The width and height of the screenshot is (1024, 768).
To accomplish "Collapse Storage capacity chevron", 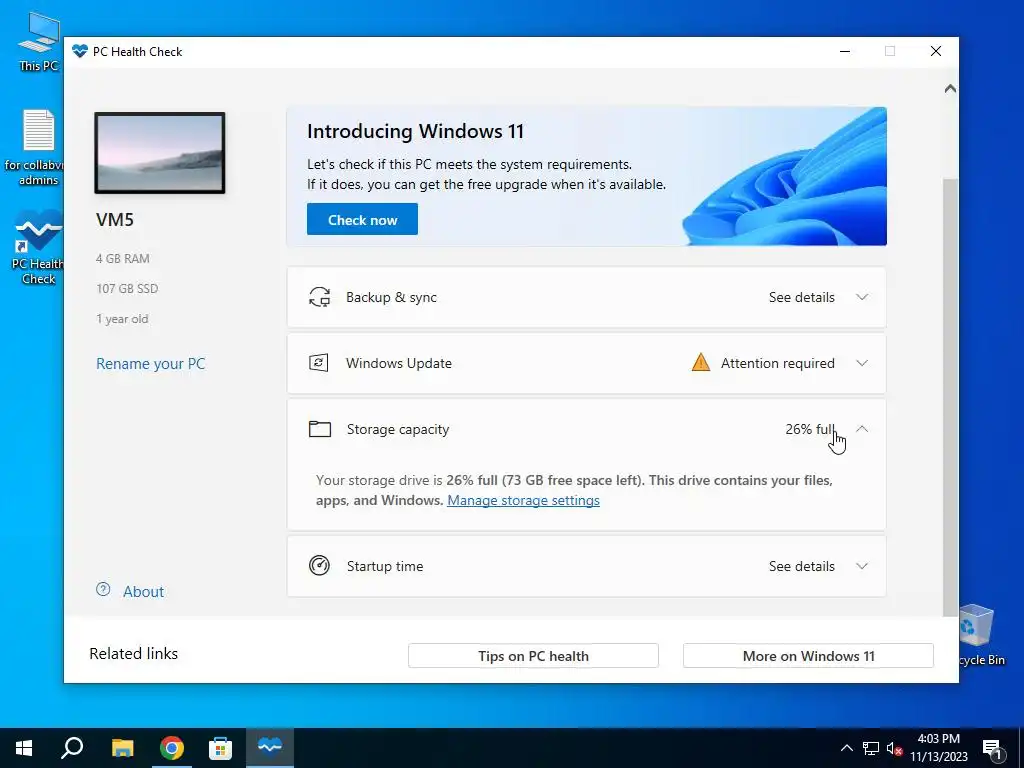I will point(862,429).
